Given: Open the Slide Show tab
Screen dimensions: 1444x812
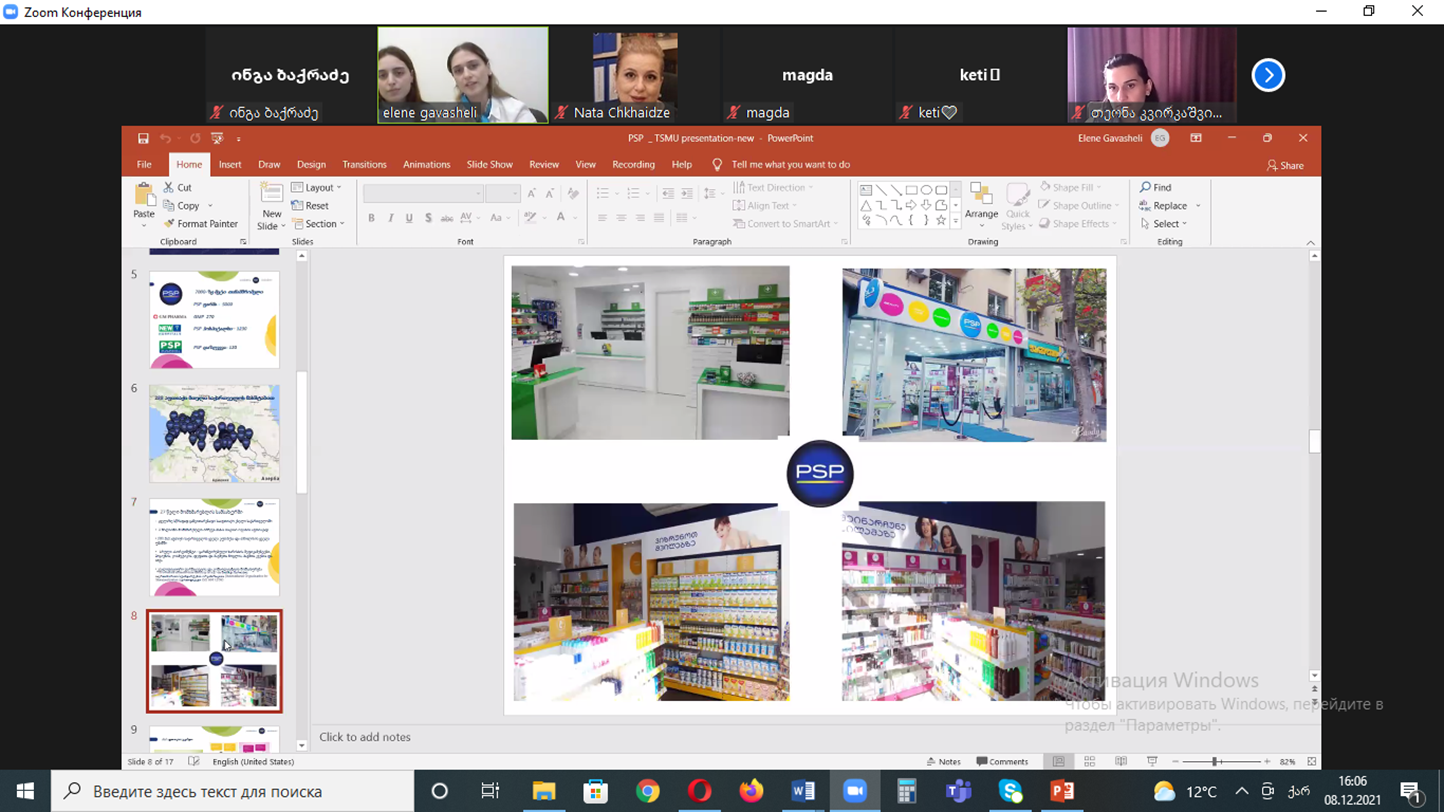Looking at the screenshot, I should point(490,165).
